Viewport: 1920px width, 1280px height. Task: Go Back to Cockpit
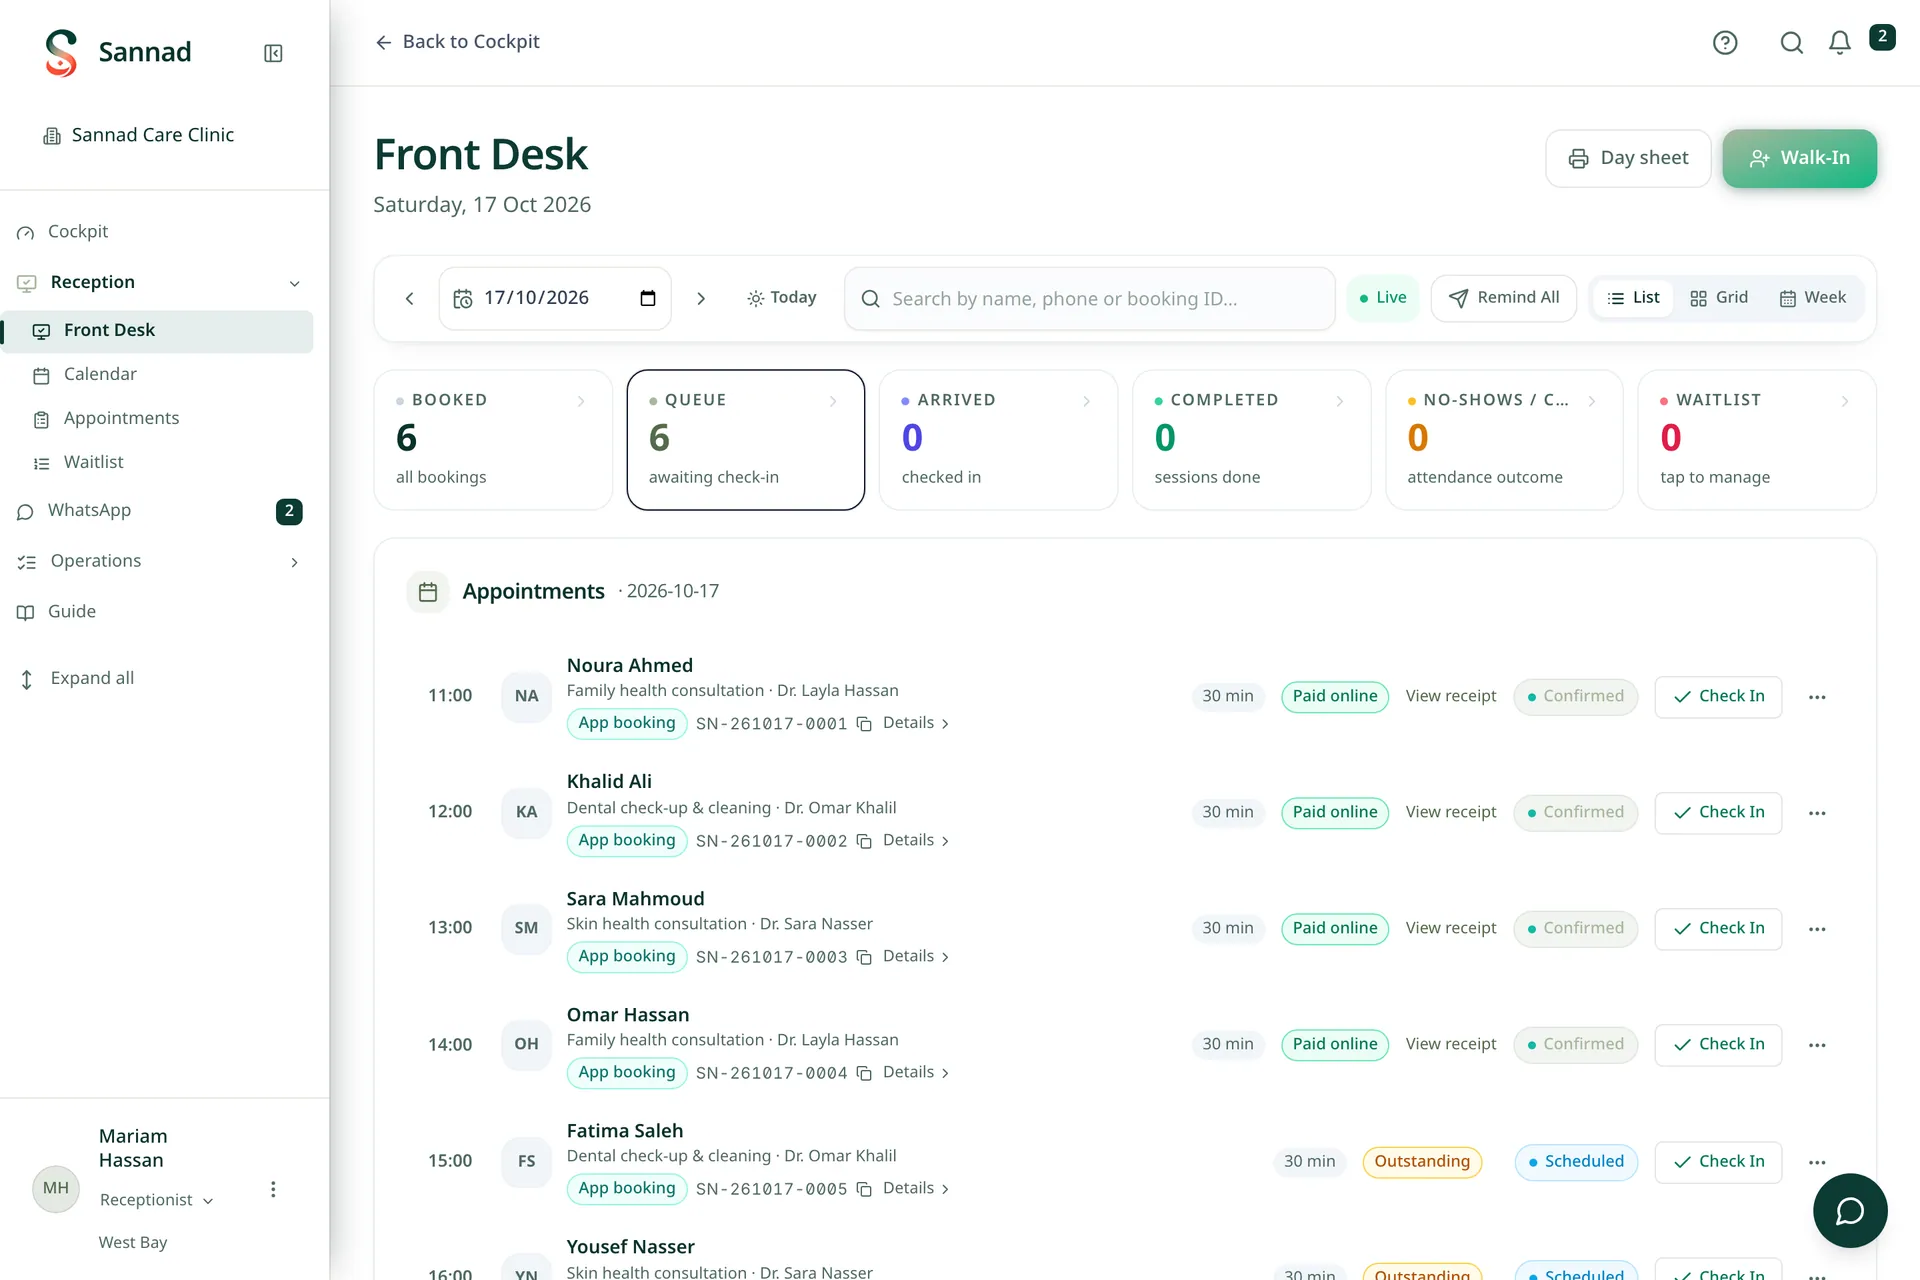(x=457, y=42)
